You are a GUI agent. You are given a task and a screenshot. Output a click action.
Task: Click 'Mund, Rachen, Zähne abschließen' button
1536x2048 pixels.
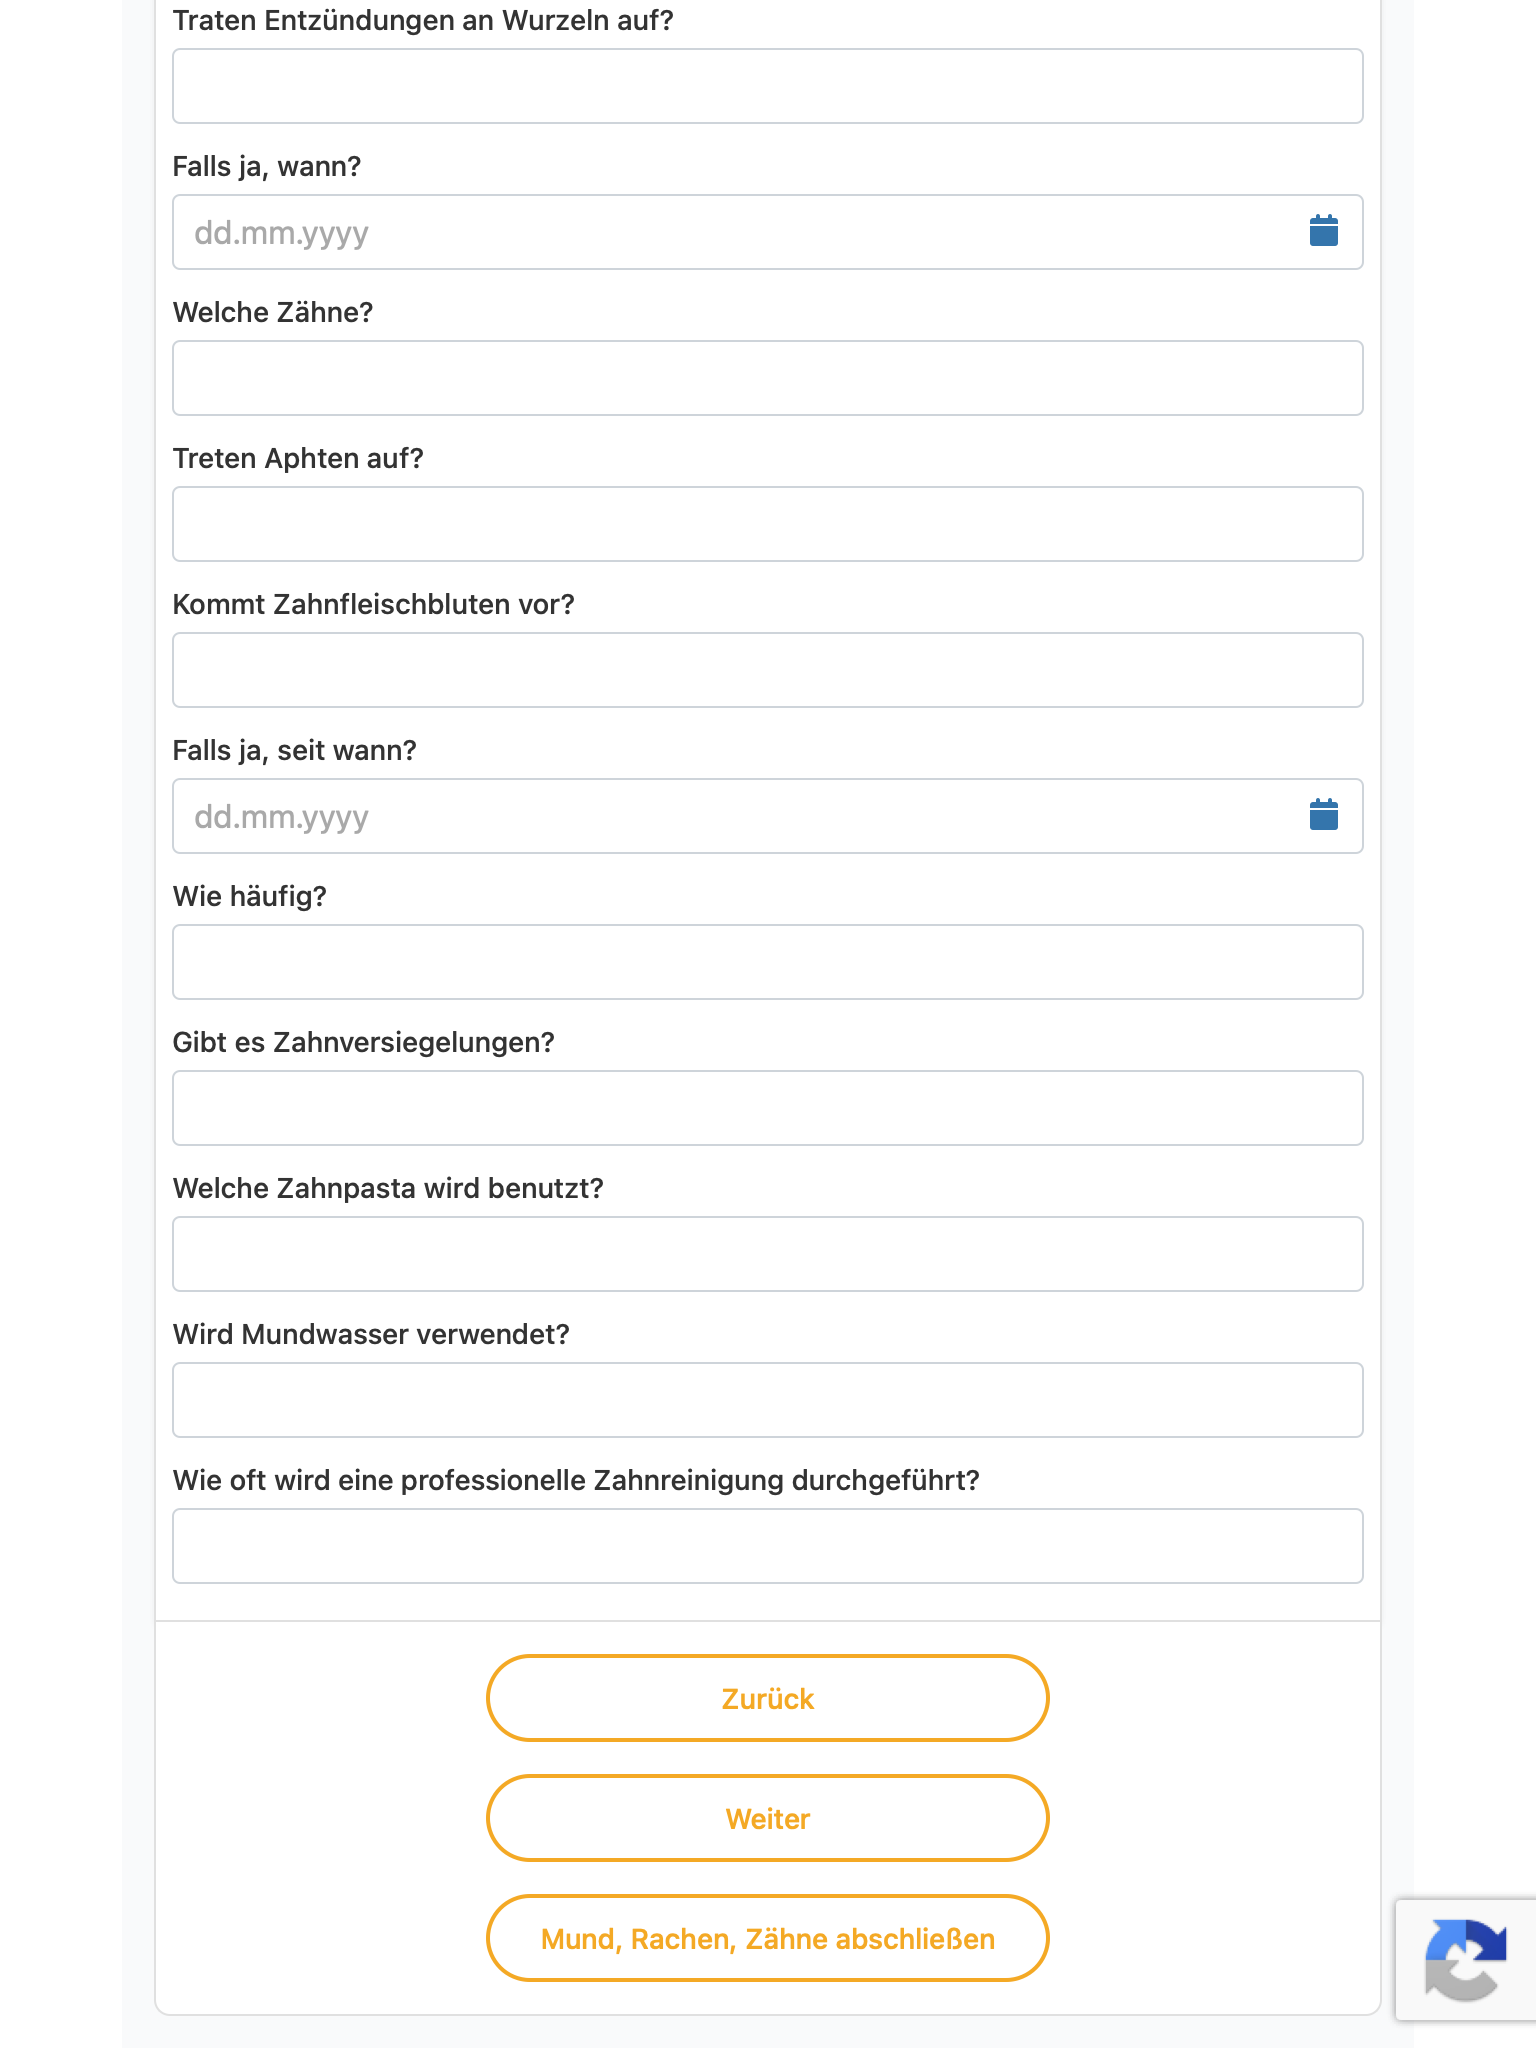click(x=767, y=1938)
